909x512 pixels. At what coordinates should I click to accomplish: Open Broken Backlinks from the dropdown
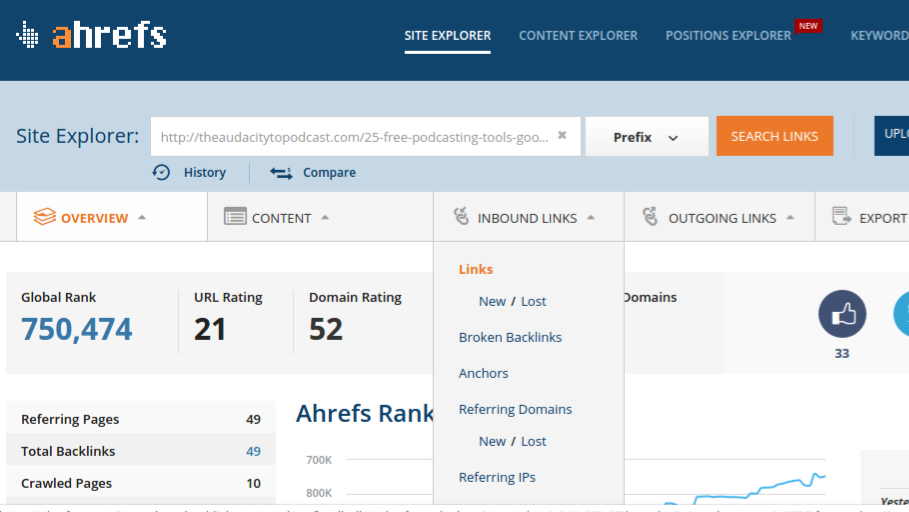click(x=510, y=337)
